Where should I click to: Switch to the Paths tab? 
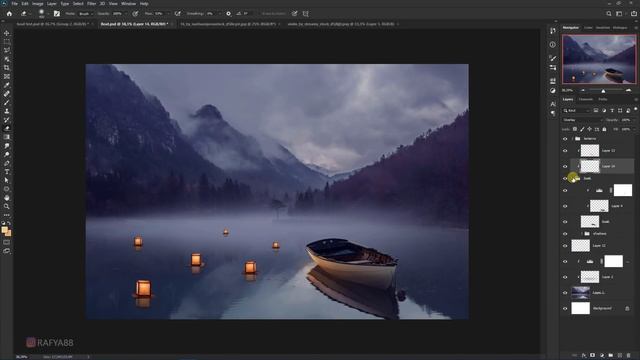pyautogui.click(x=603, y=99)
